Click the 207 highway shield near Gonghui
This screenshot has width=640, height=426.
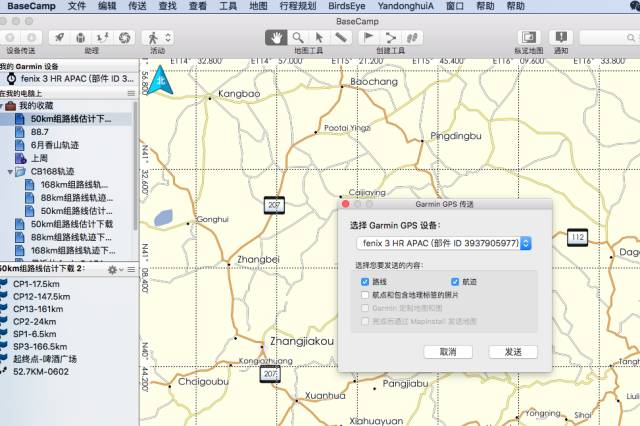point(274,205)
